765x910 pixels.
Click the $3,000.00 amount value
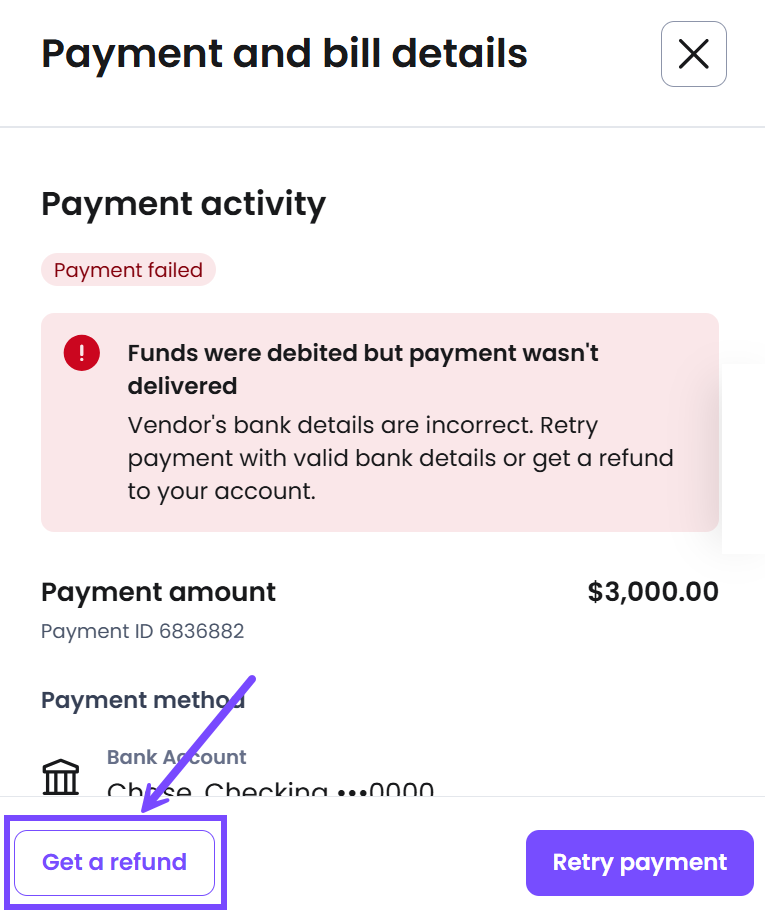pos(653,592)
